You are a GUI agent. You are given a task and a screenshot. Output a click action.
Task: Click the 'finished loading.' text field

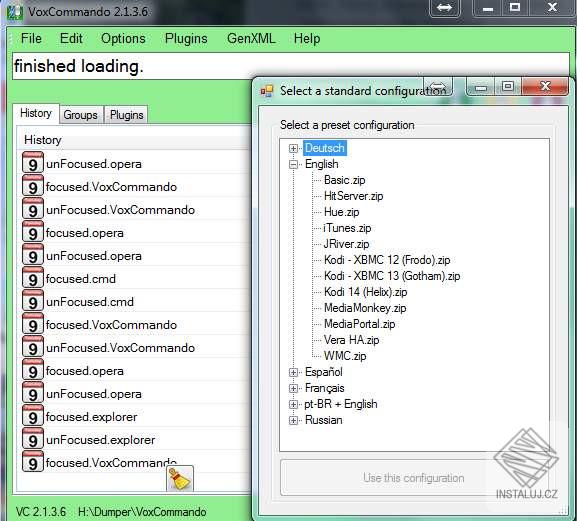point(291,66)
